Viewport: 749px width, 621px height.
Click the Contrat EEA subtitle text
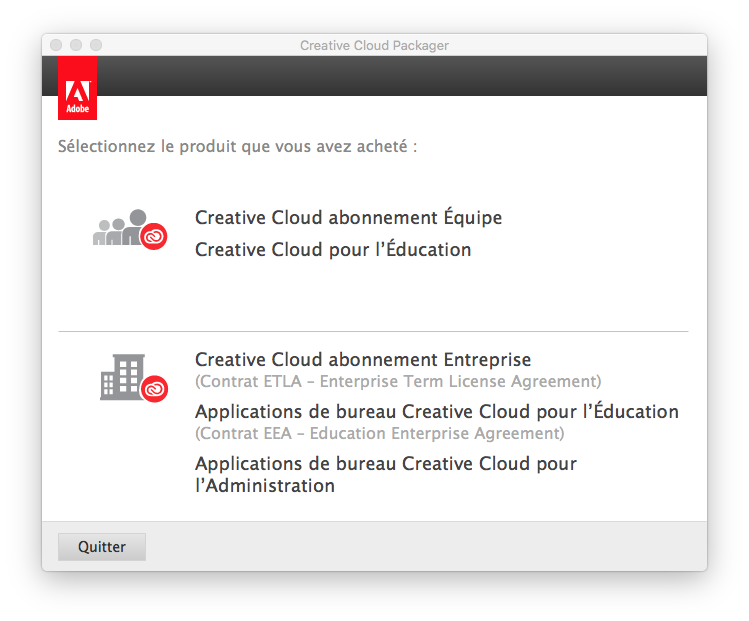[379, 433]
